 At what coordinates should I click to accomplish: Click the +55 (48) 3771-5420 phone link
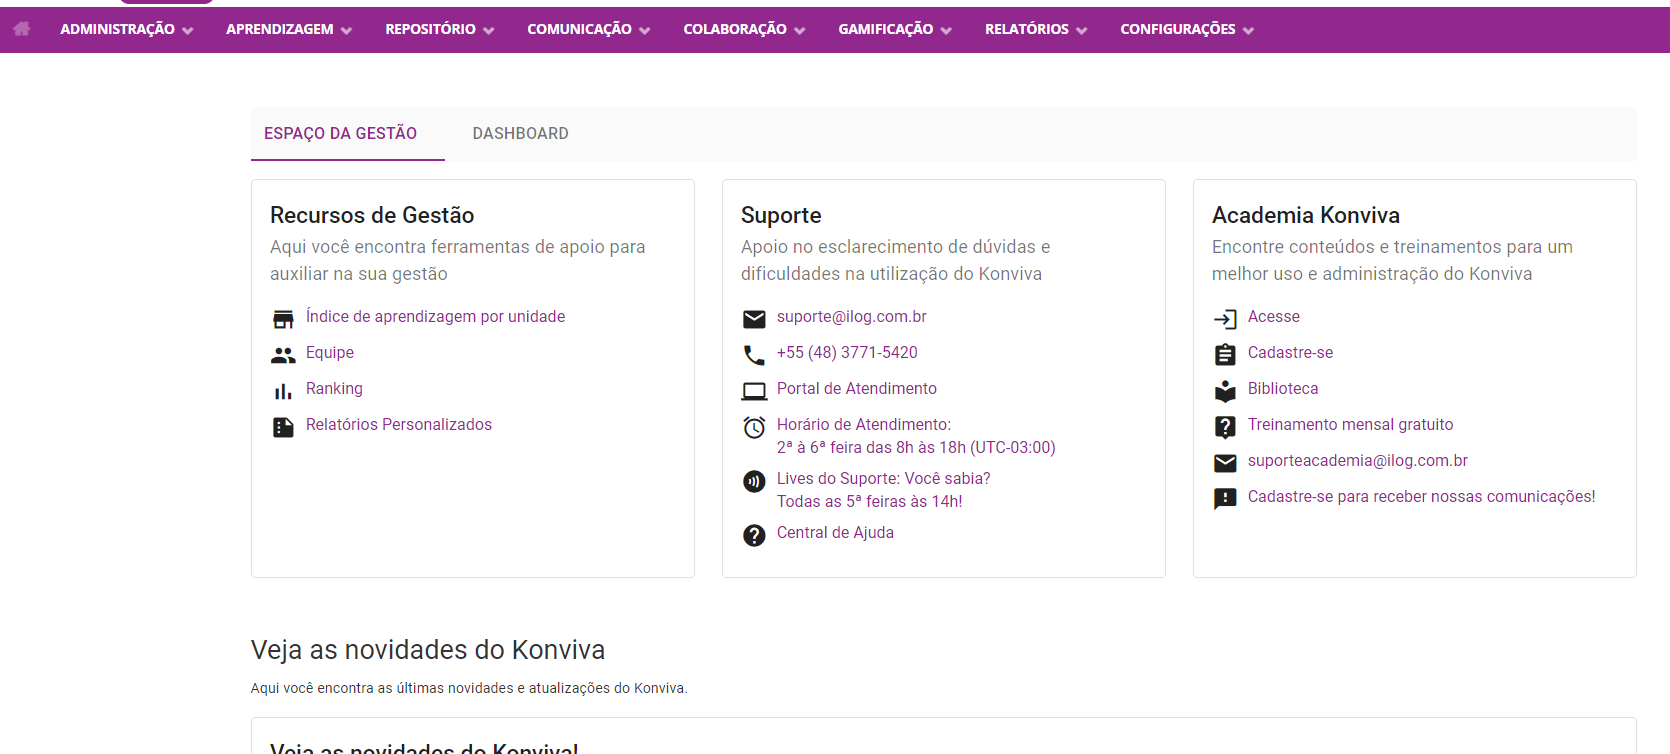point(847,352)
